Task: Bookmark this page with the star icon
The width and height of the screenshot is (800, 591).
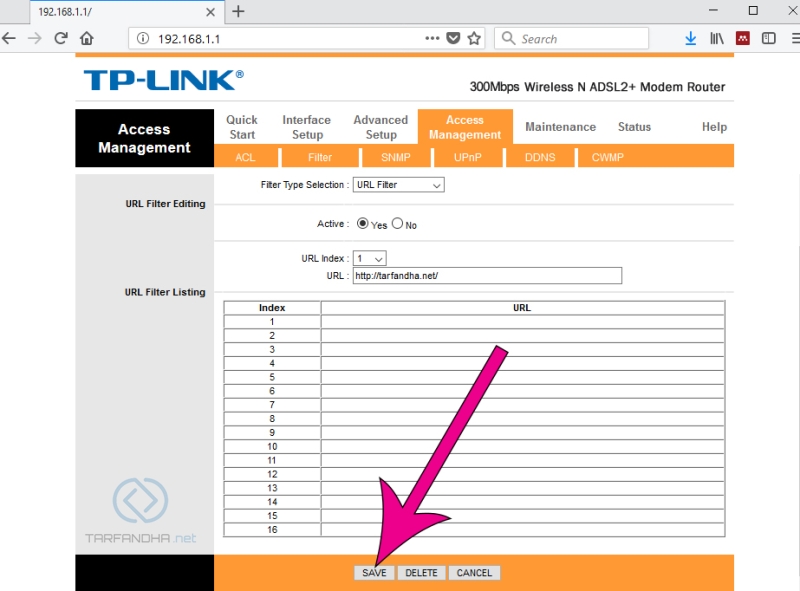Action: (x=474, y=38)
